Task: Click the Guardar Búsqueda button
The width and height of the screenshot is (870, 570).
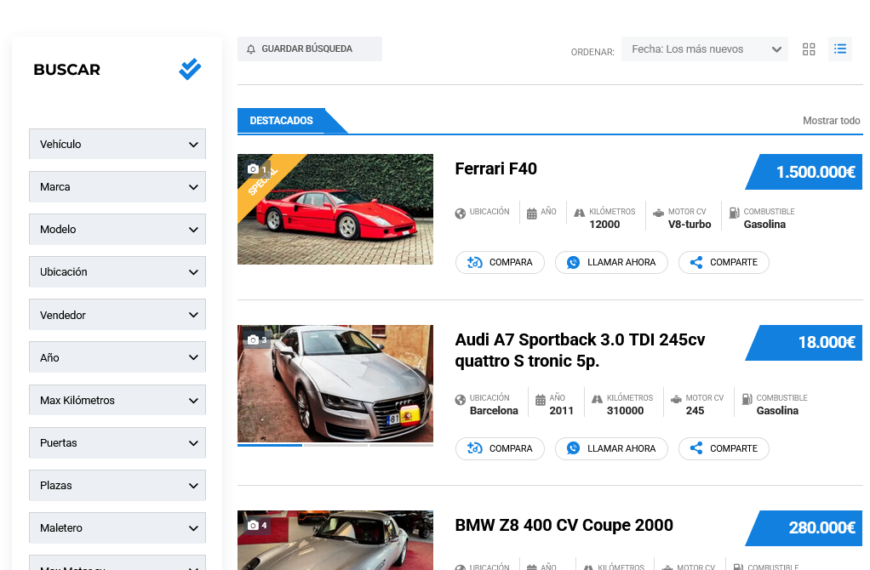Action: [310, 49]
